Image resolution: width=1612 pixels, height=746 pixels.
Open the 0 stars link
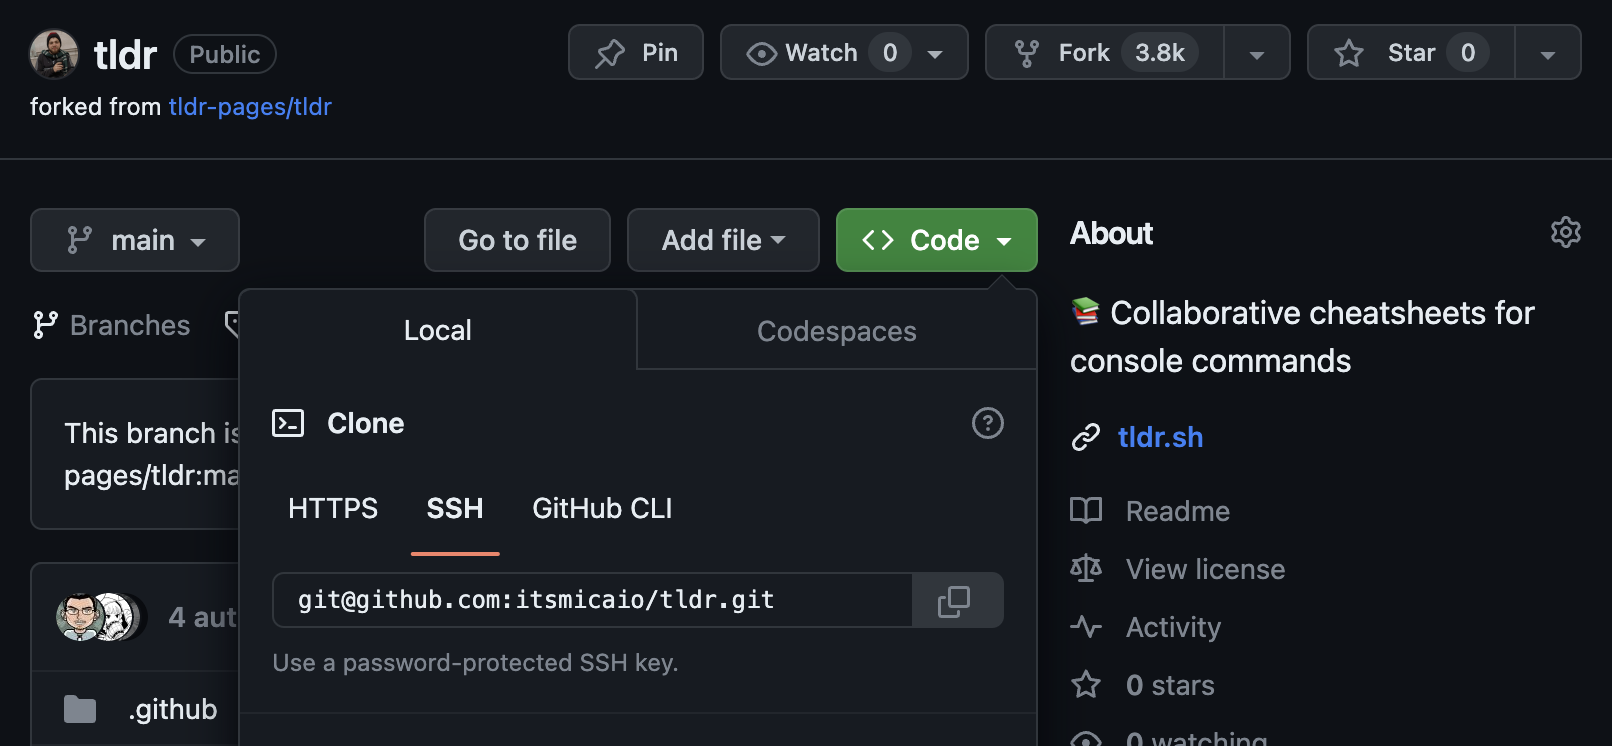(1170, 685)
